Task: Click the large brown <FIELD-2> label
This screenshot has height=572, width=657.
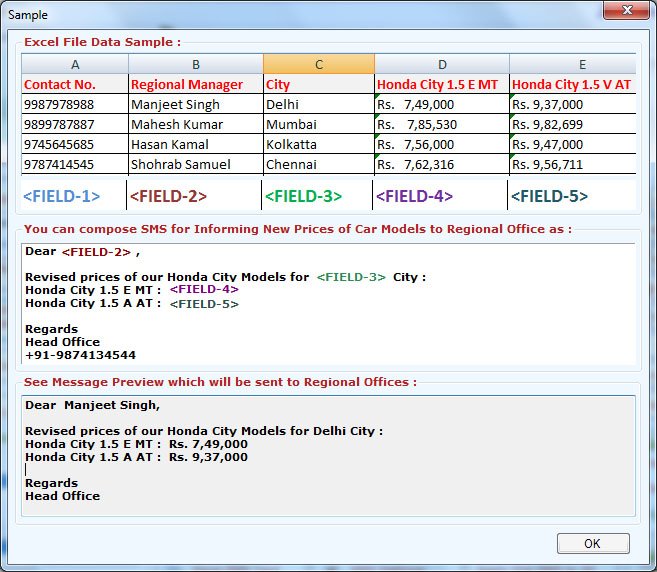Action: [168, 196]
